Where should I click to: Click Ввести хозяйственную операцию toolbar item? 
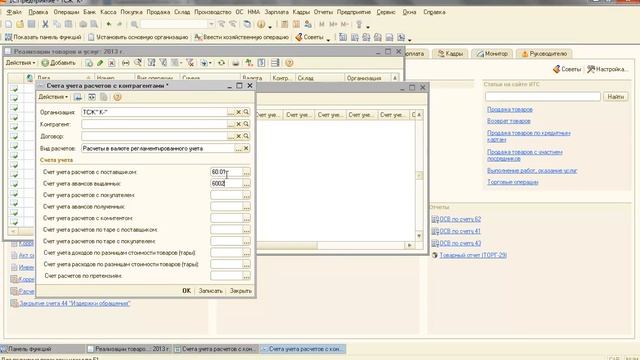pos(242,37)
